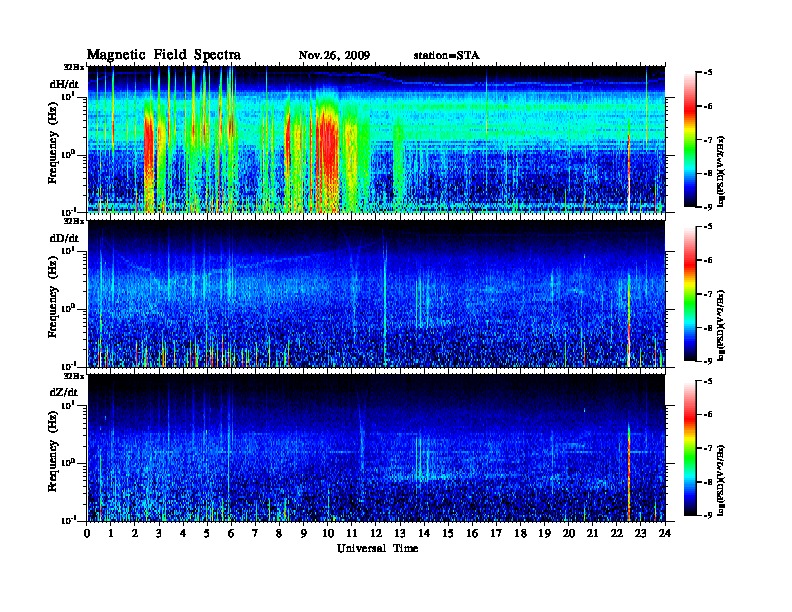Click the "0" tick on the Universal Time axis
This screenshot has height=612, width=792.
point(87,533)
